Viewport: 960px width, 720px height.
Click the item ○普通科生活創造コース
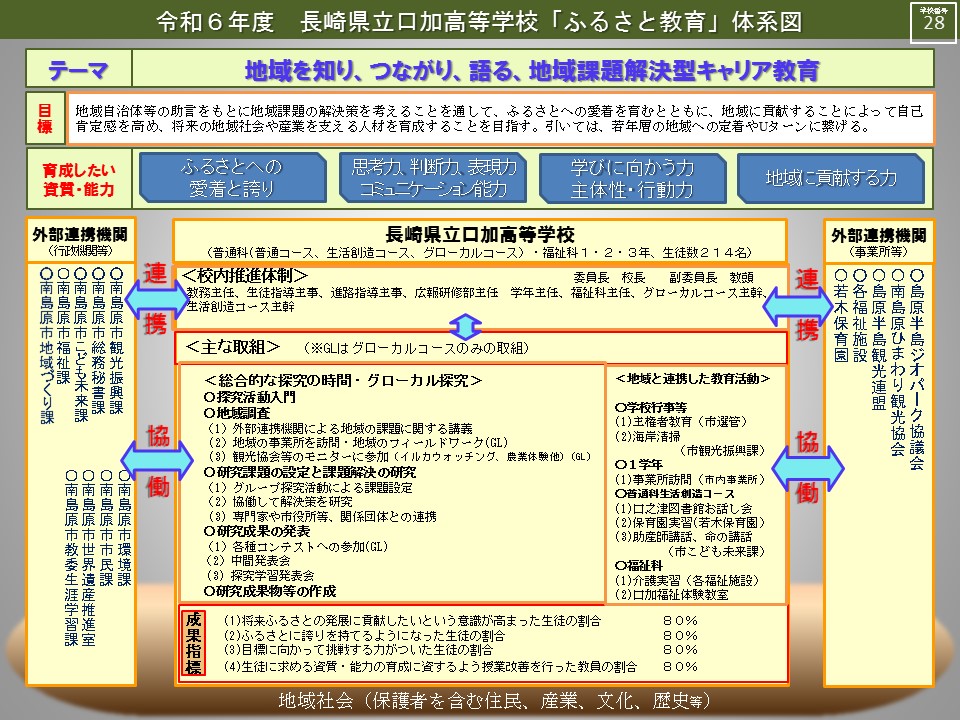pos(675,493)
